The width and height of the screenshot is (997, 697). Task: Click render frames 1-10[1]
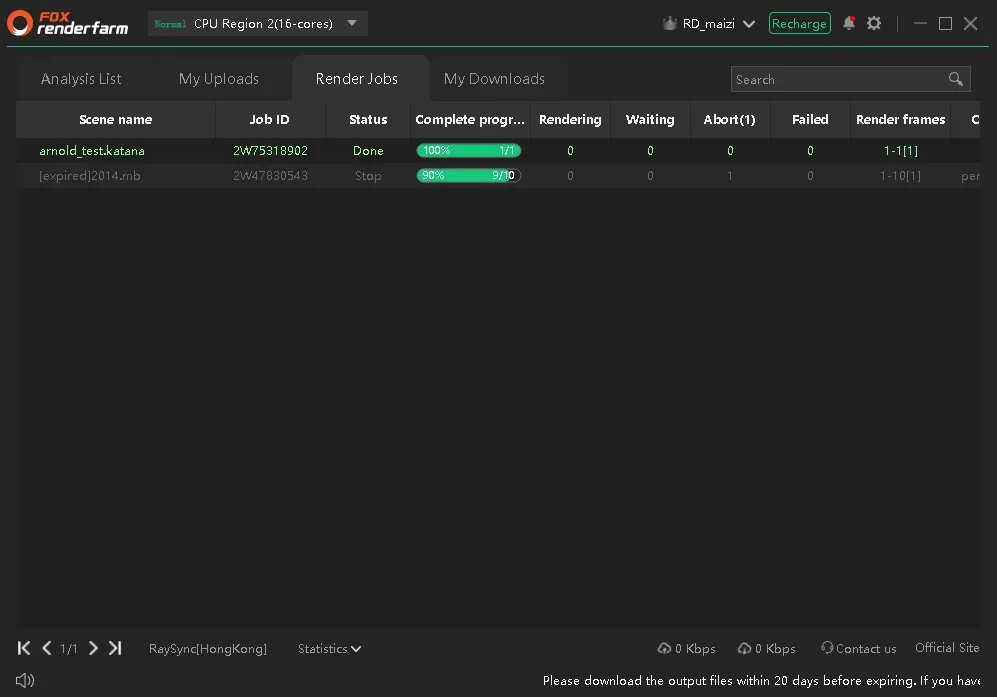900,176
